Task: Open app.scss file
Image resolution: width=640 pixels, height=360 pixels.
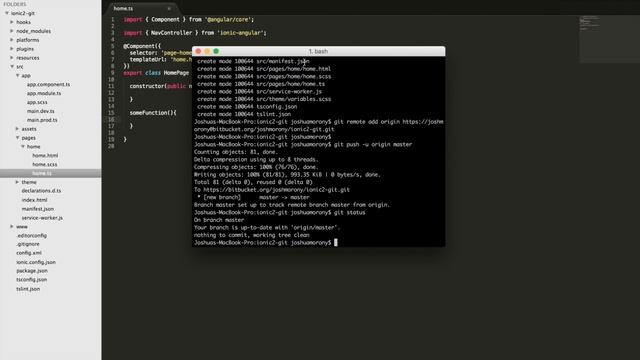Action: pos(37,102)
